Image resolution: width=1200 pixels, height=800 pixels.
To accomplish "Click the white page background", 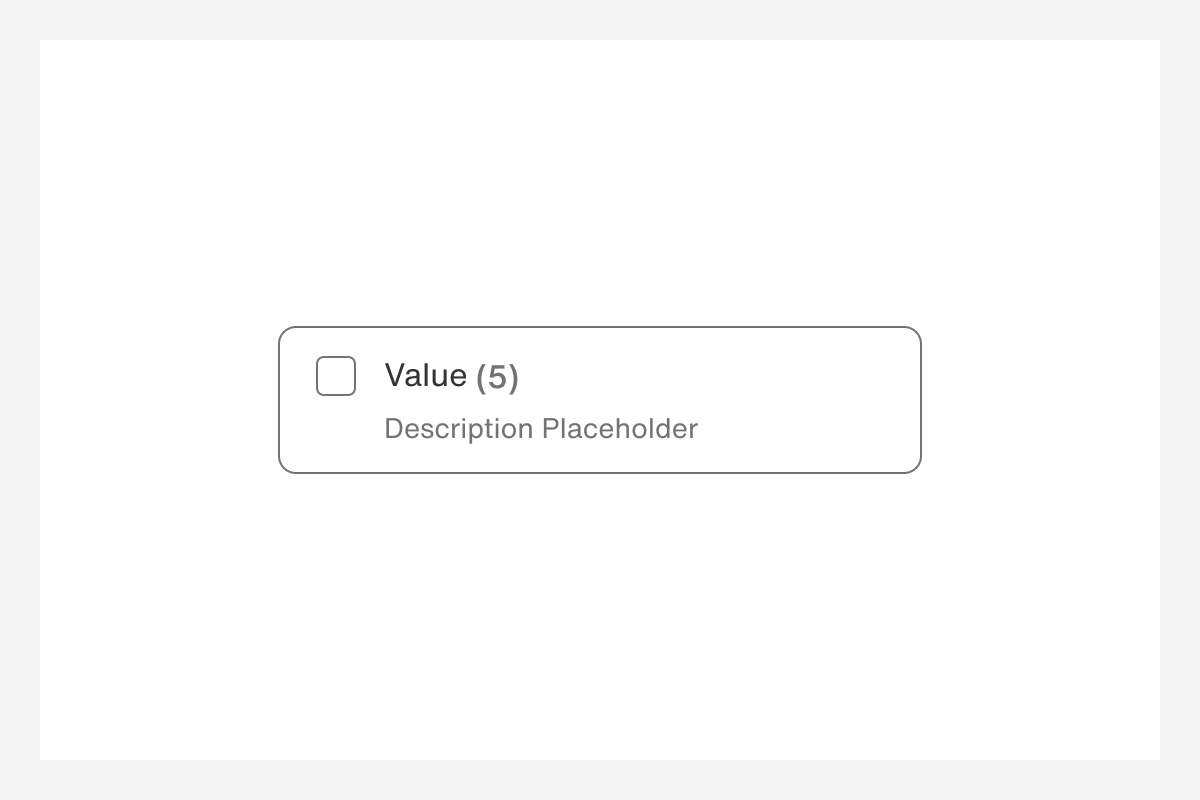I will 600,150.
